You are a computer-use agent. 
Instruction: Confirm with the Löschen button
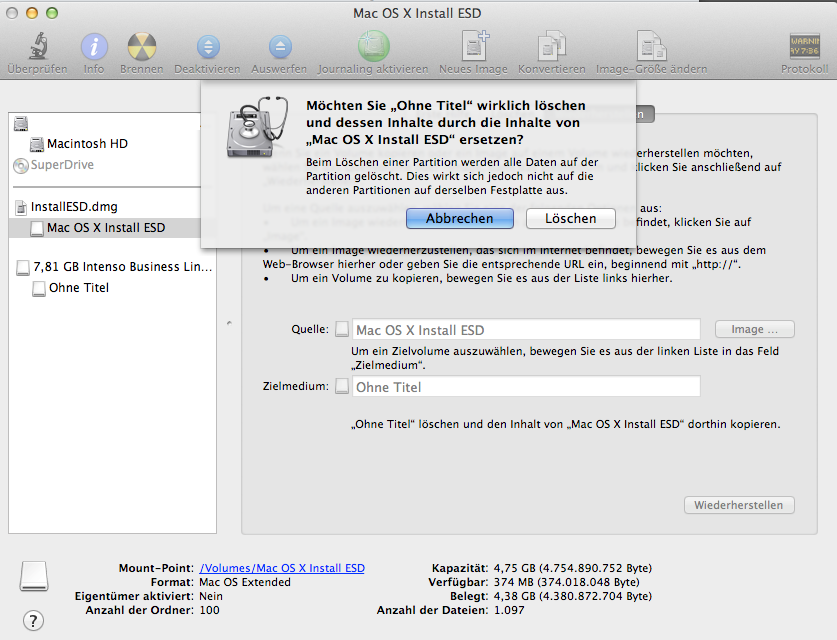[571, 219]
